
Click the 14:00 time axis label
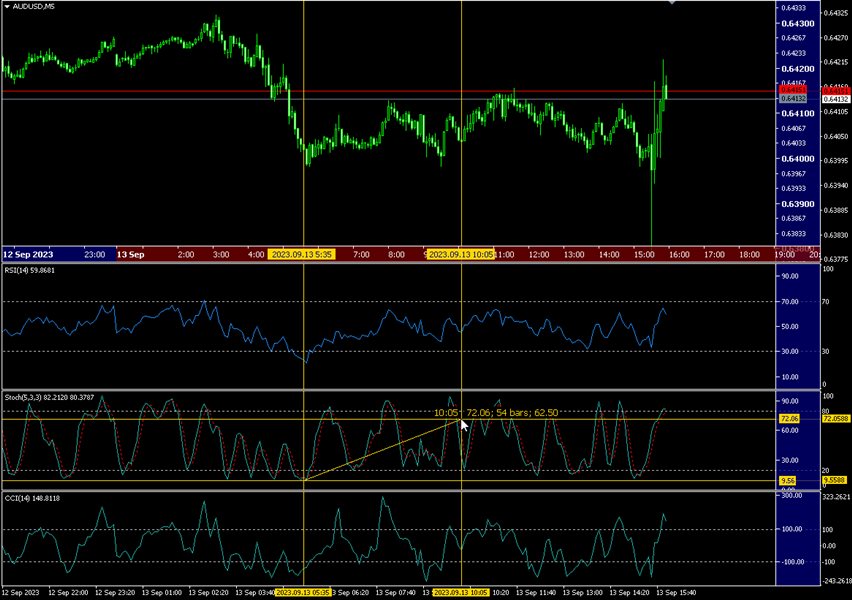point(609,254)
